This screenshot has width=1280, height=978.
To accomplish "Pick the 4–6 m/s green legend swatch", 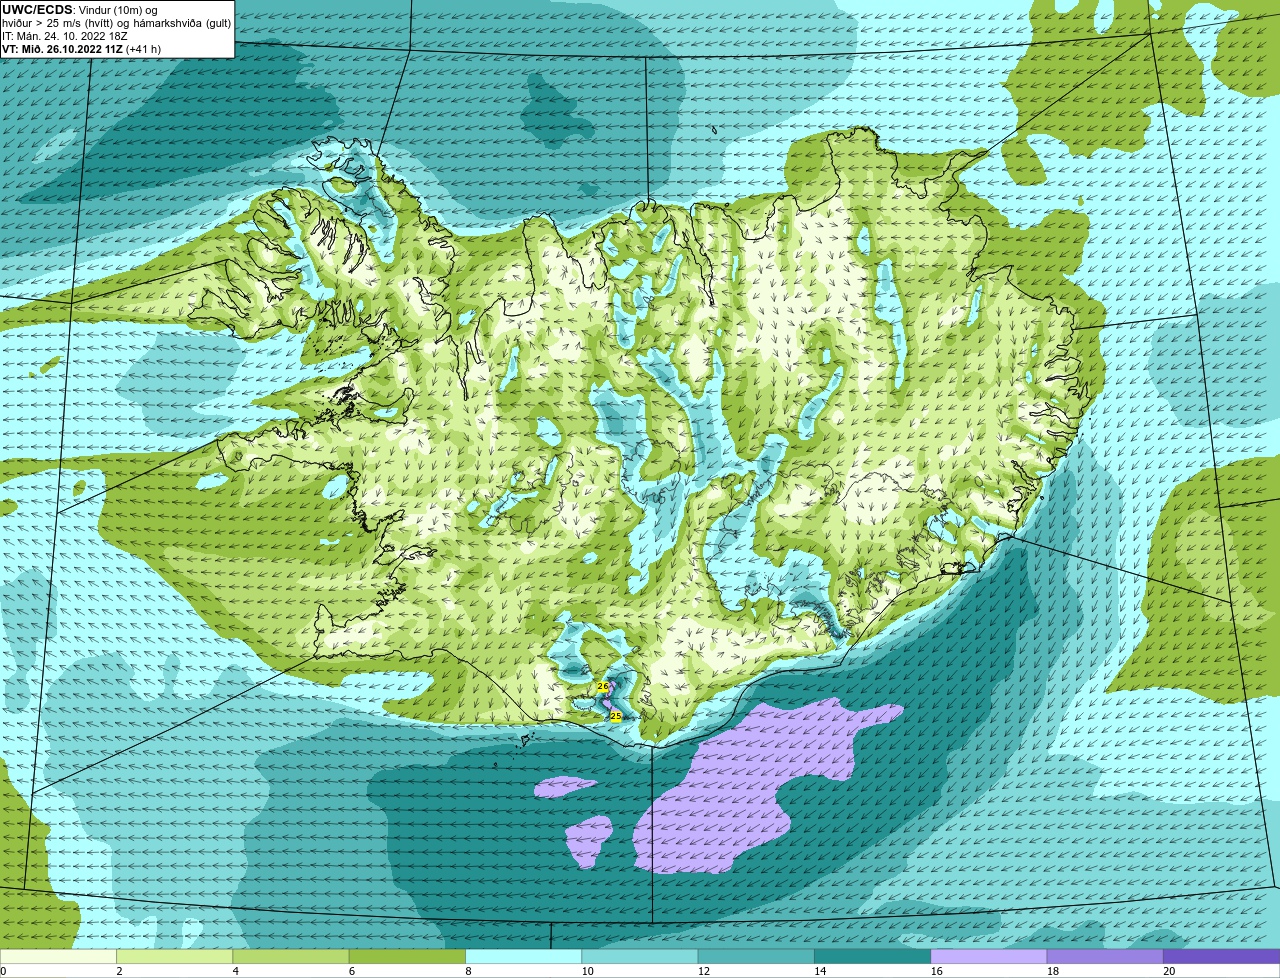I will pos(291,957).
